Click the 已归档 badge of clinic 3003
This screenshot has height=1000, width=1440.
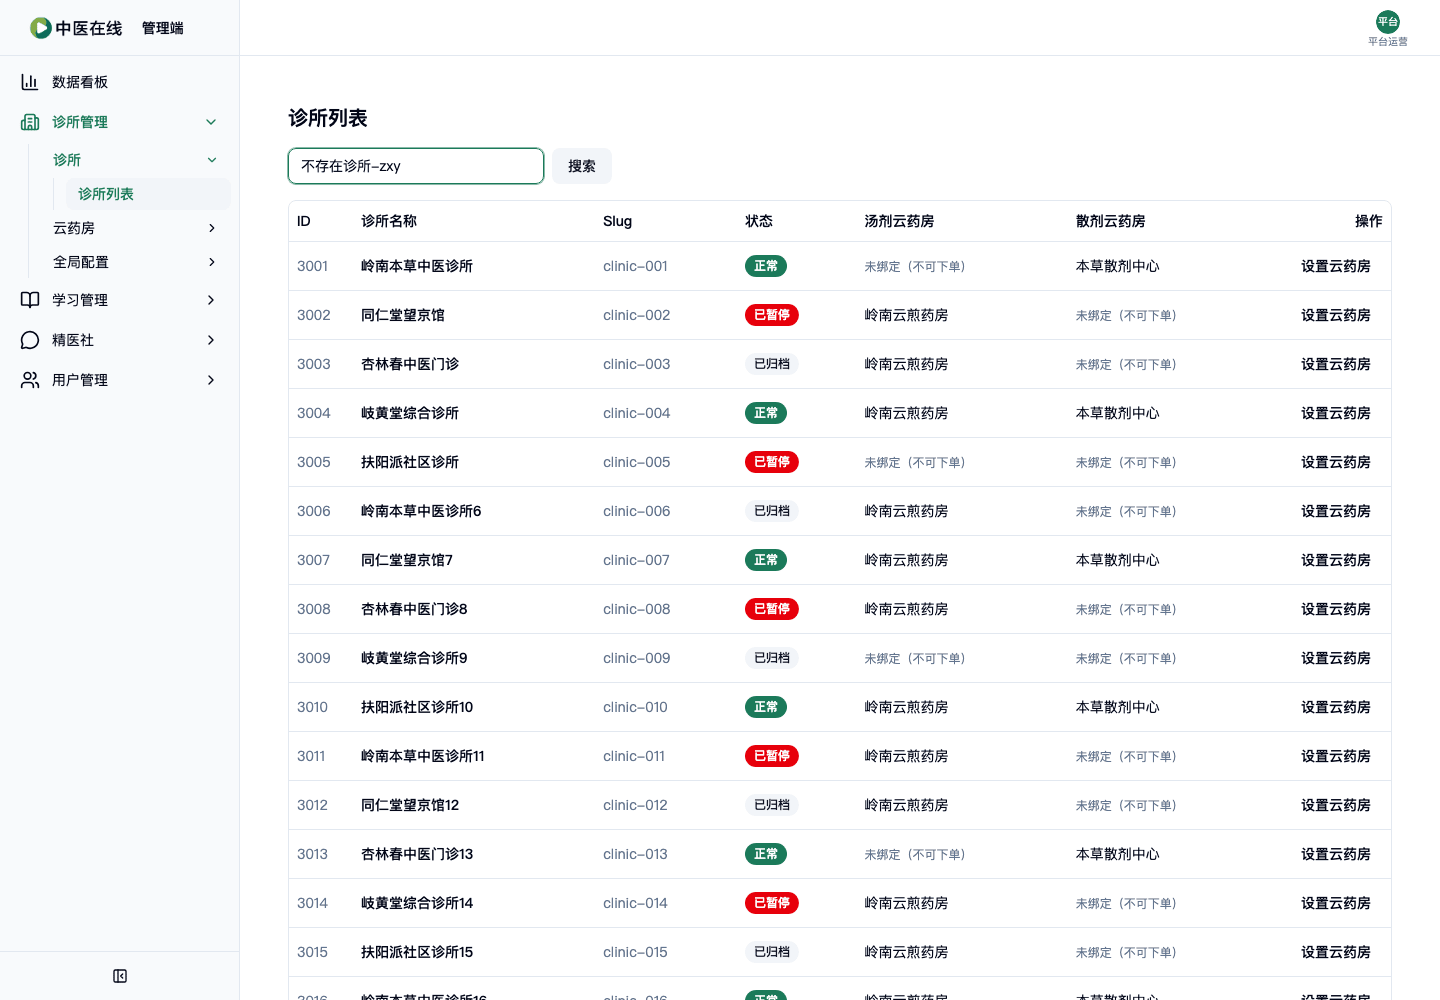pyautogui.click(x=772, y=364)
